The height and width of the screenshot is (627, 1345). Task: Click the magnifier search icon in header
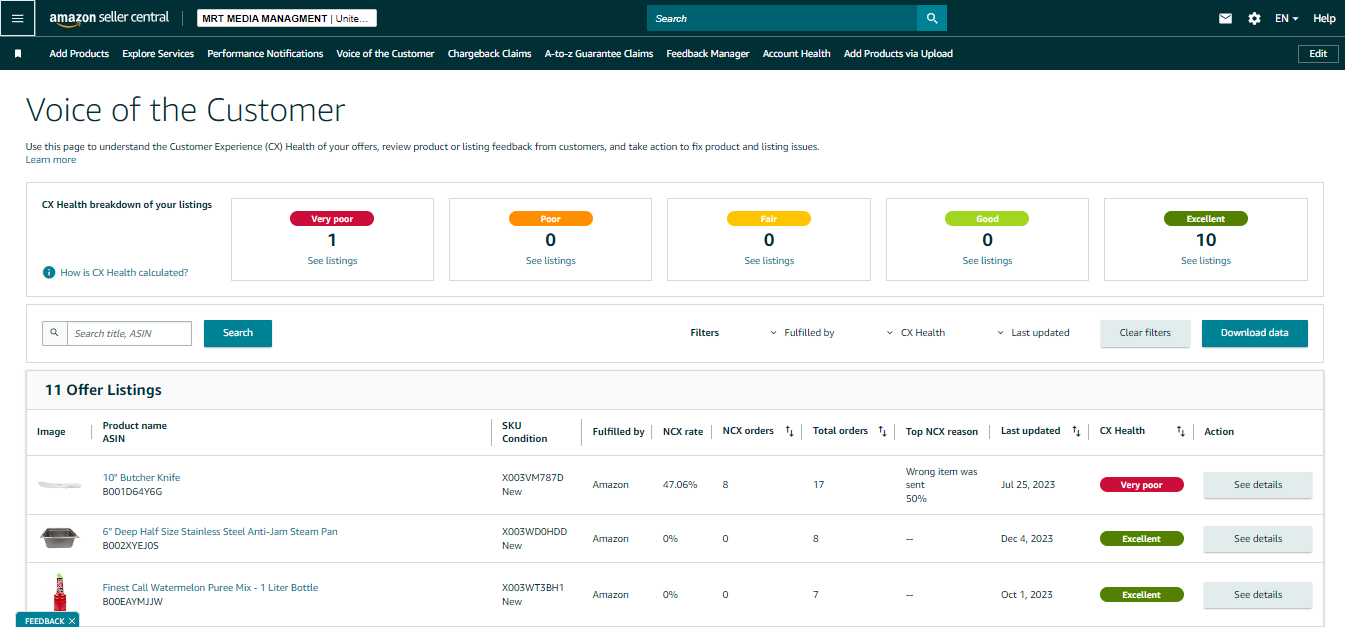[932, 18]
